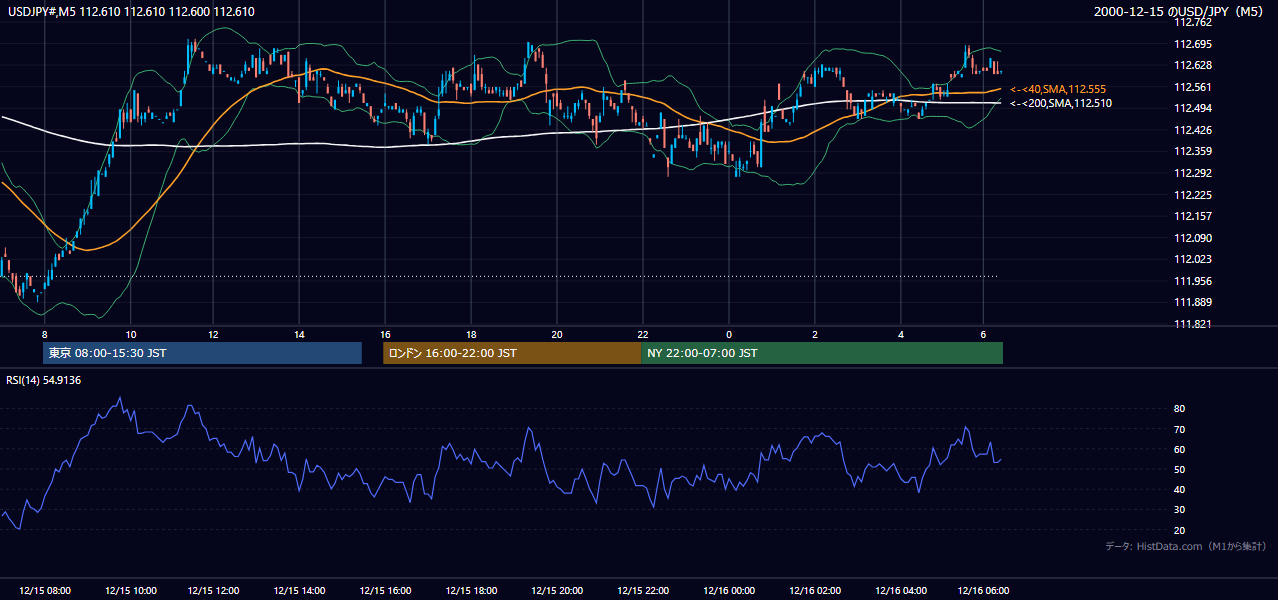Click the 12/16 06:00 time axis label

click(x=986, y=590)
